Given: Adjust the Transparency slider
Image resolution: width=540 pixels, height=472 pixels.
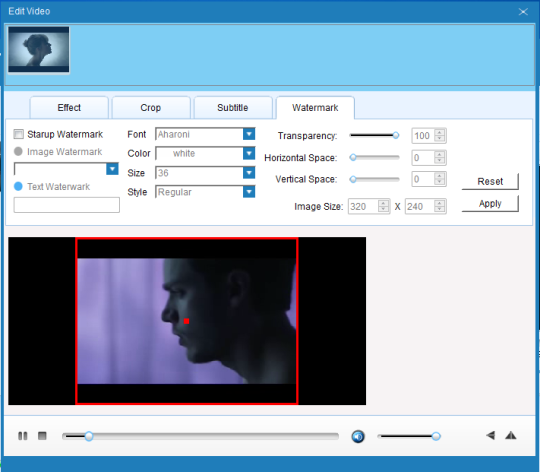Looking at the screenshot, I should point(374,135).
